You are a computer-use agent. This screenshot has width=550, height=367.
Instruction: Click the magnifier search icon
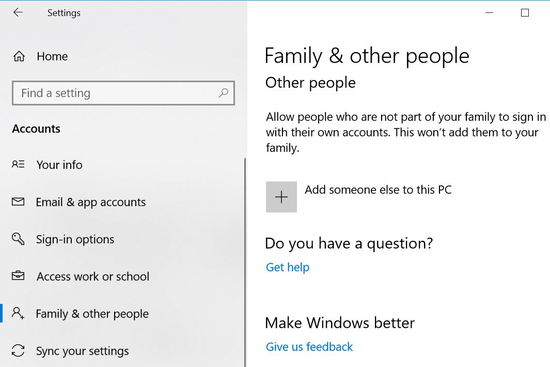223,93
